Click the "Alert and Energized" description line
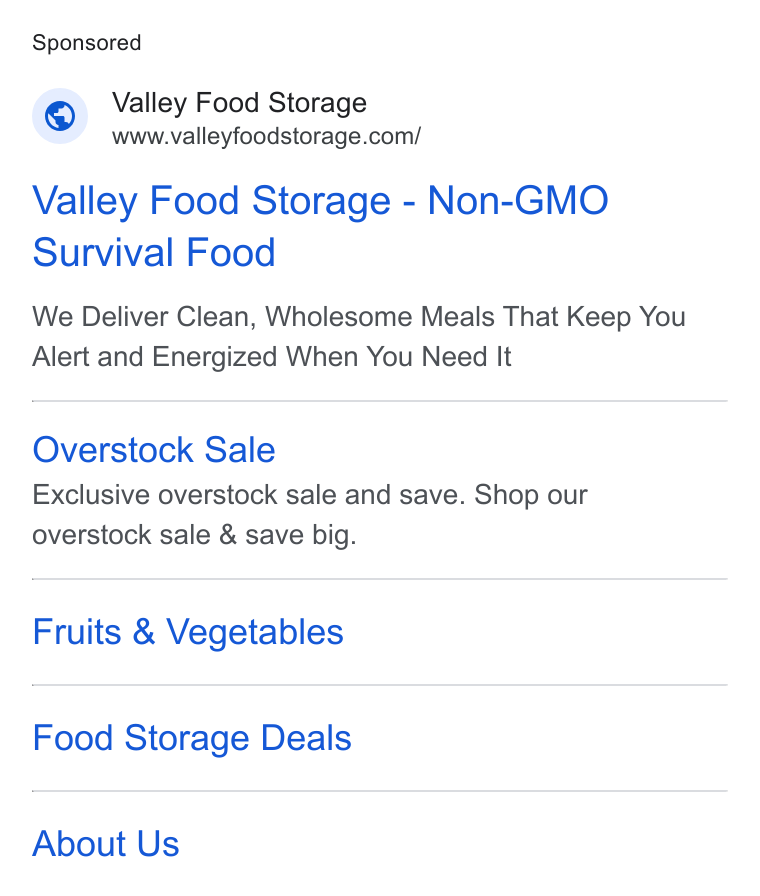The height and width of the screenshot is (896, 760). click(271, 357)
